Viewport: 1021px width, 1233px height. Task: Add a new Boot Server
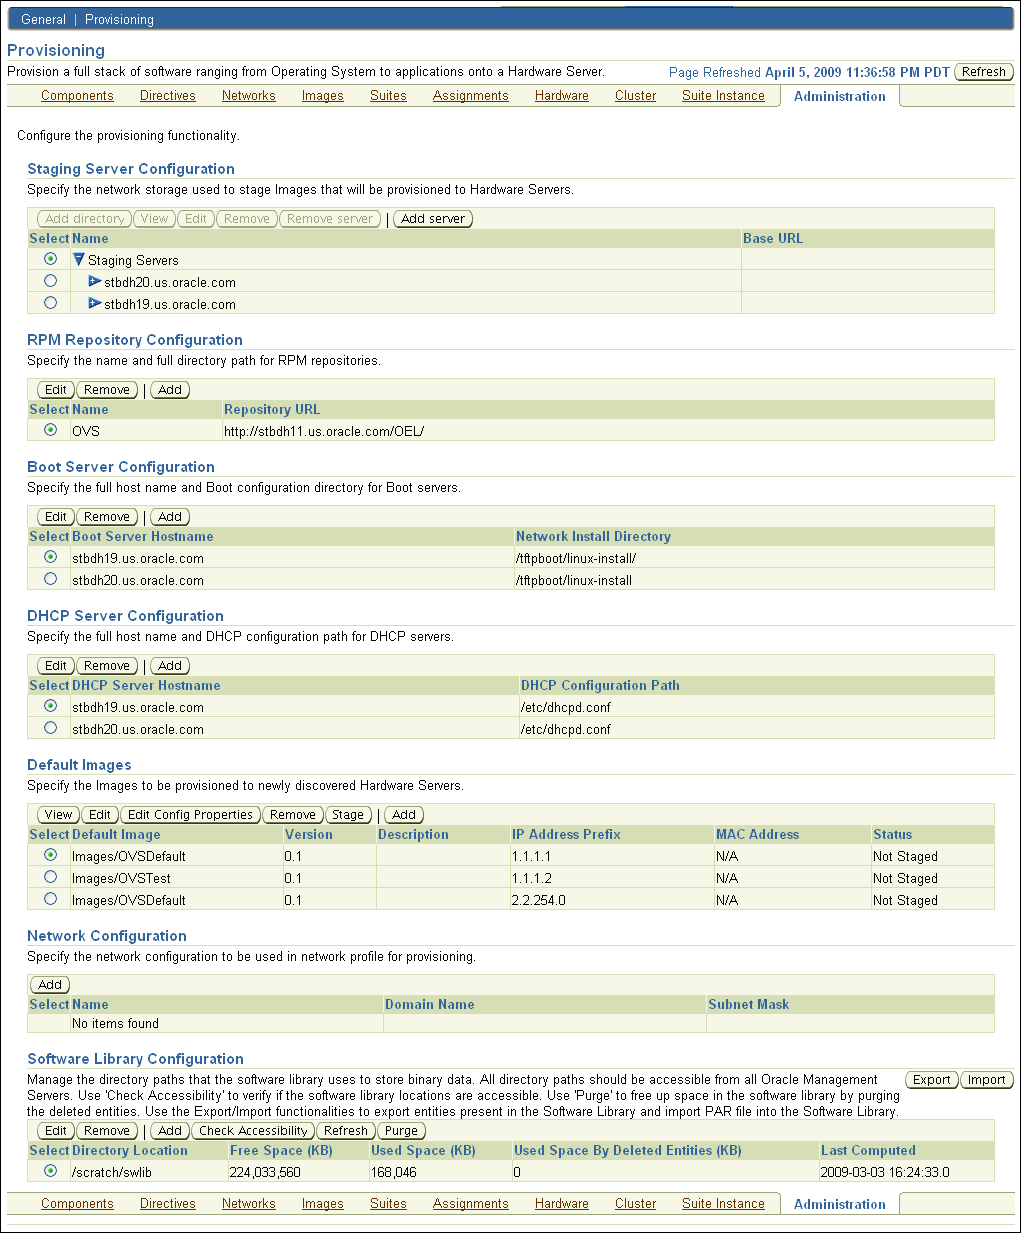170,517
